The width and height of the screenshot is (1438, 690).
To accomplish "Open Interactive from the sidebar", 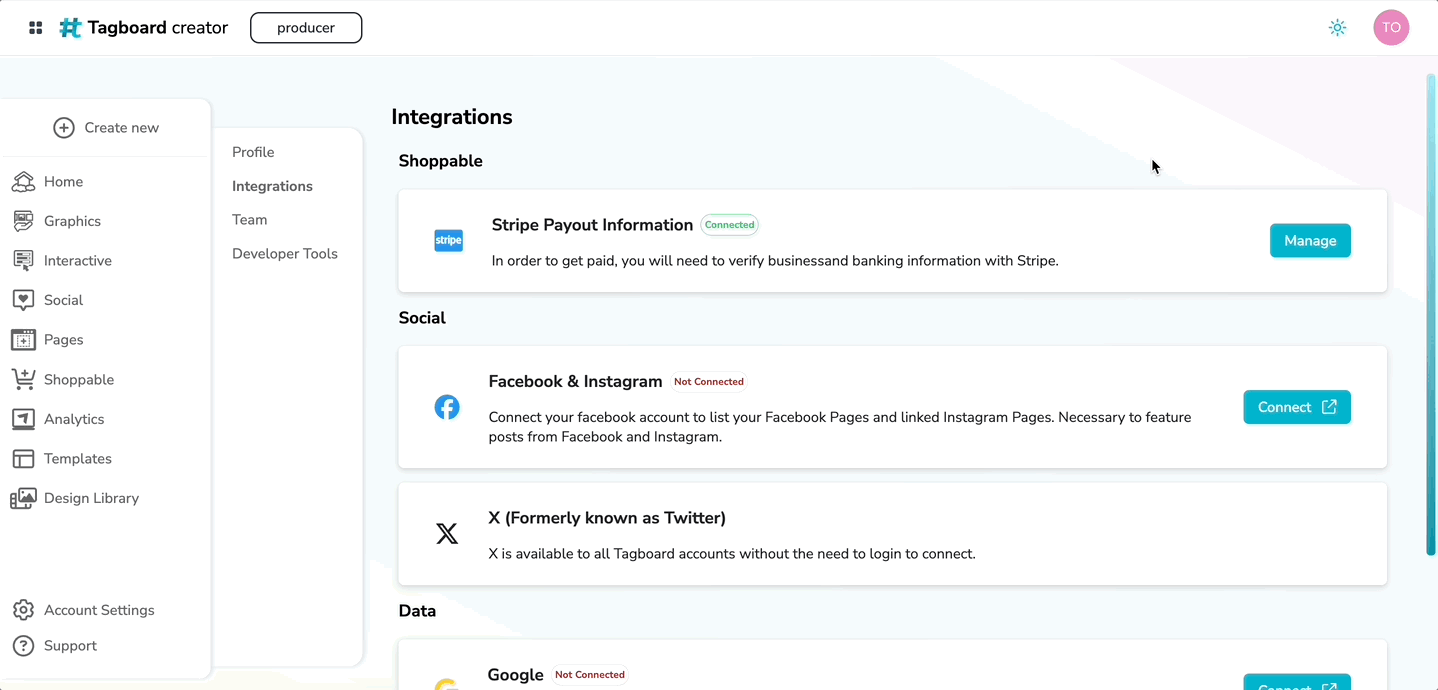I will pyautogui.click(x=78, y=261).
